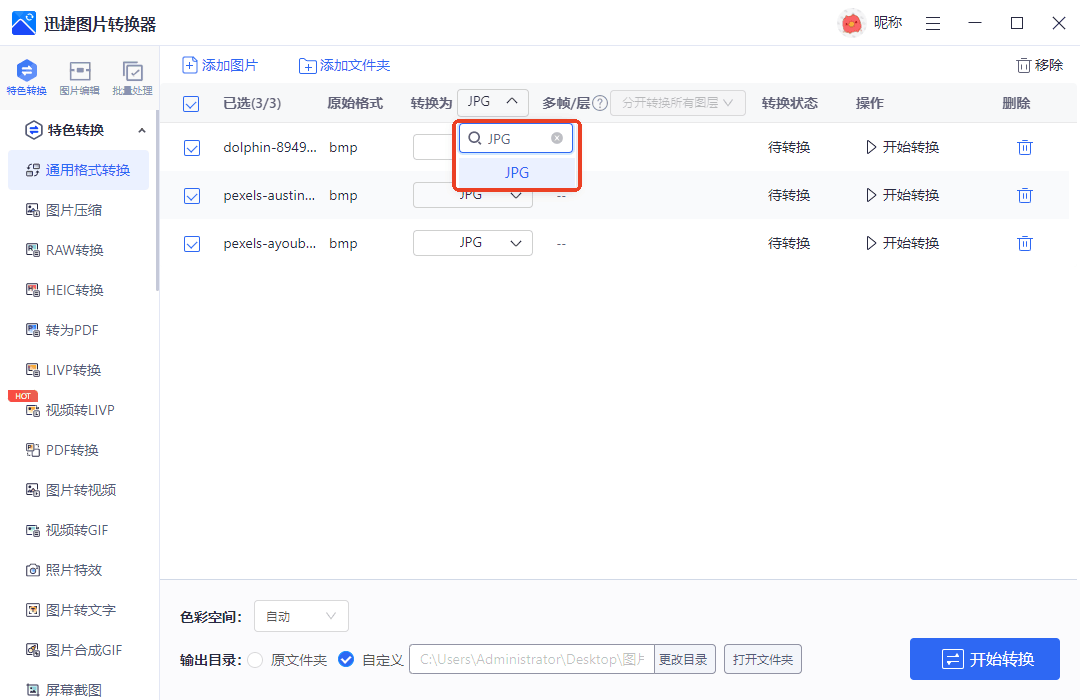Open the format dropdown for pexels-ayoub row

(472, 242)
